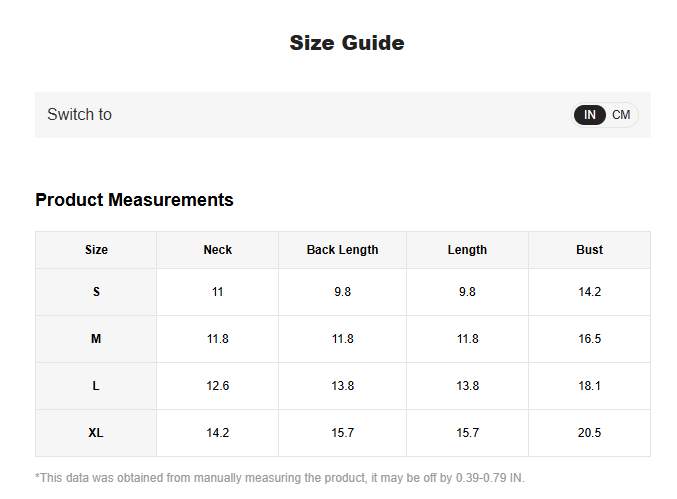Select the Neck value 12.6

(217, 386)
